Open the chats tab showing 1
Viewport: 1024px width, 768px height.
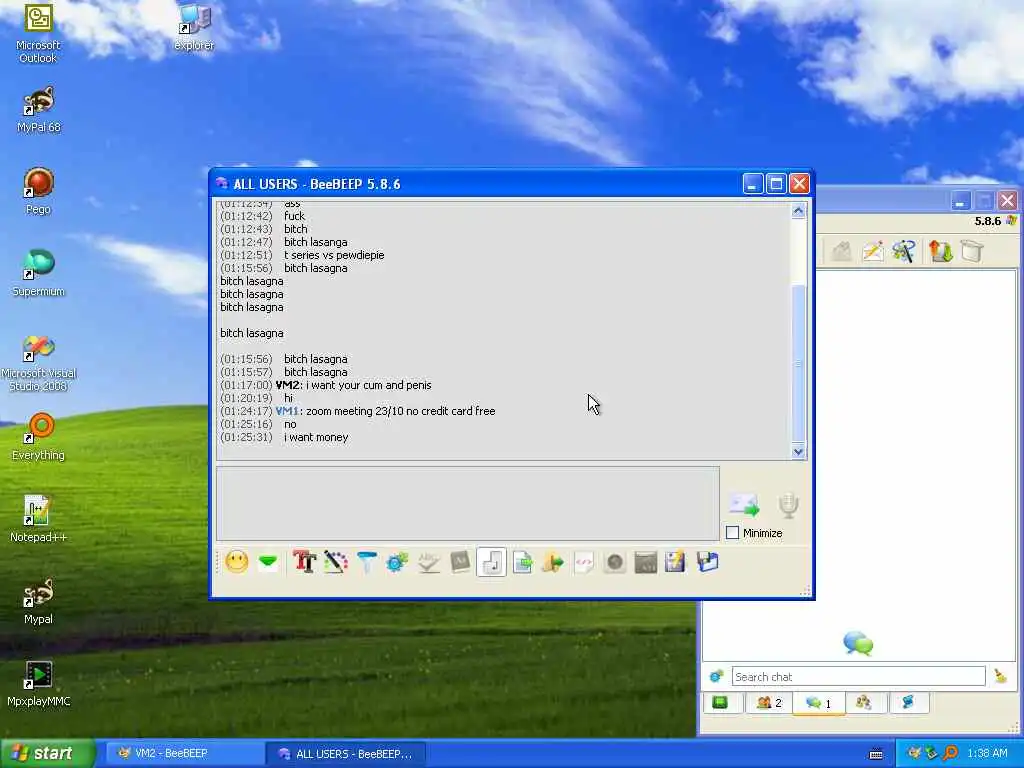point(818,703)
